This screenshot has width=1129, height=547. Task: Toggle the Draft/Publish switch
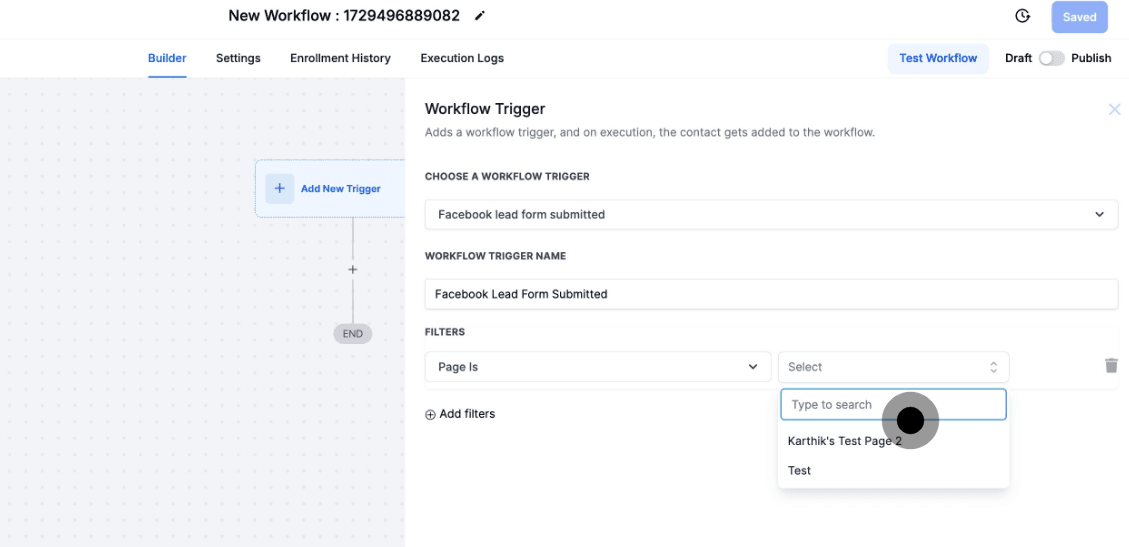point(1051,58)
